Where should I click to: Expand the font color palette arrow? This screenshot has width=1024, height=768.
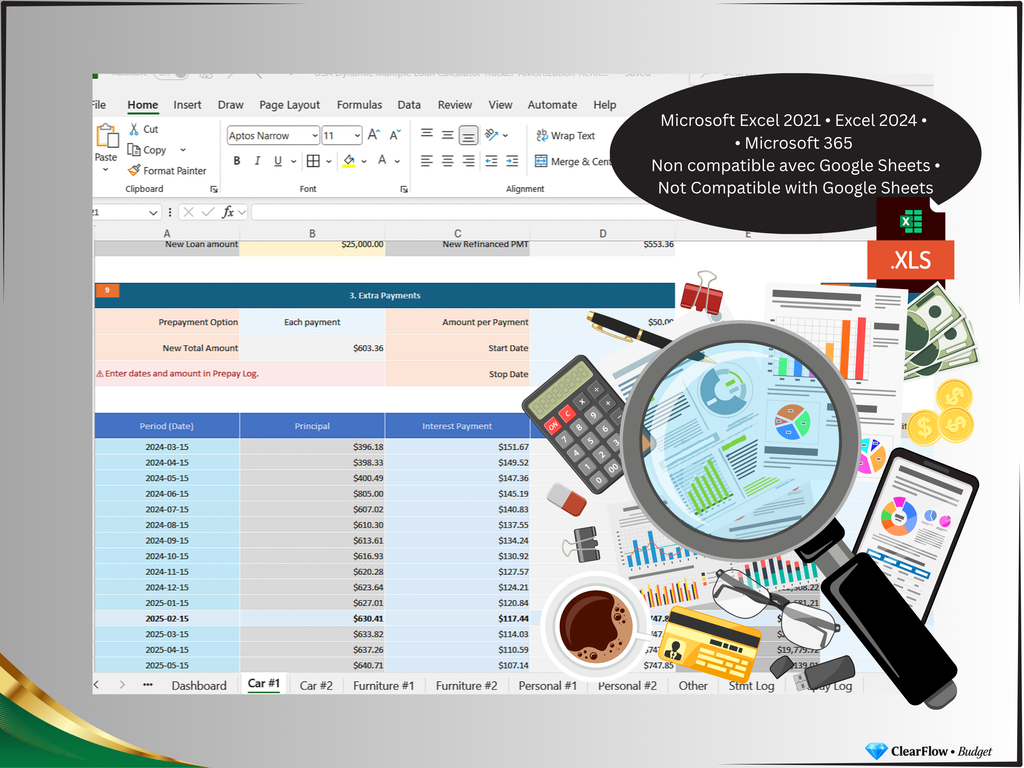tap(397, 161)
